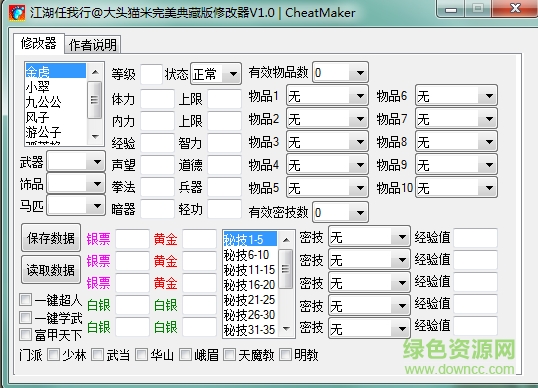Check the 明教 sect checkbox
538x388 pixels.
pos(285,355)
